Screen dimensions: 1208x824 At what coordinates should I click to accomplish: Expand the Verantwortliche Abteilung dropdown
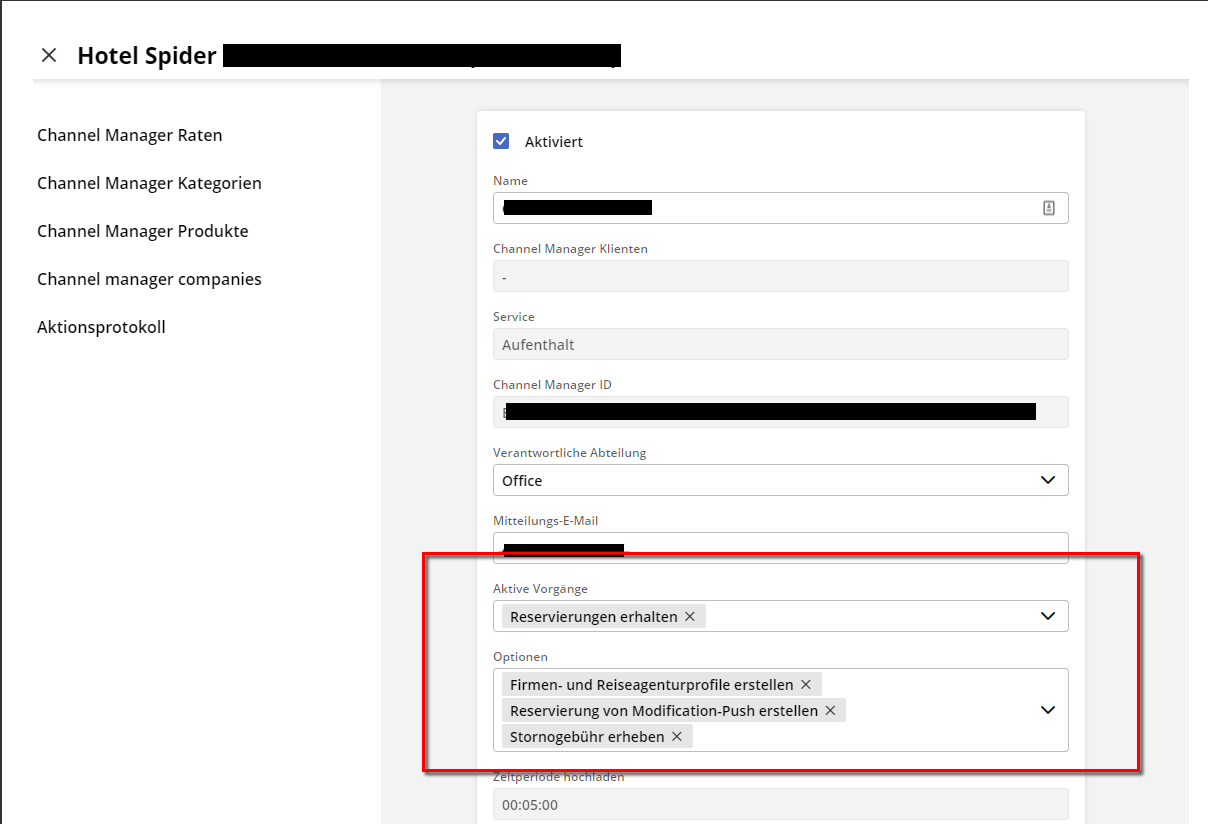[x=1047, y=480]
